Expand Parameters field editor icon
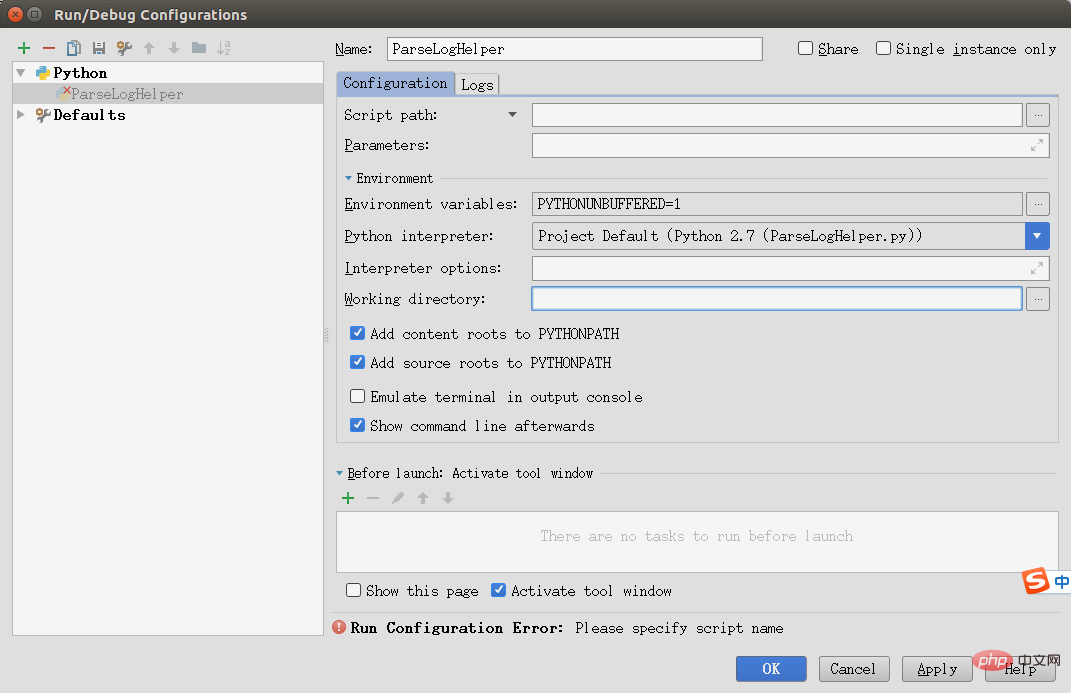Screen dimensions: 1071x693 [x=1037, y=145]
